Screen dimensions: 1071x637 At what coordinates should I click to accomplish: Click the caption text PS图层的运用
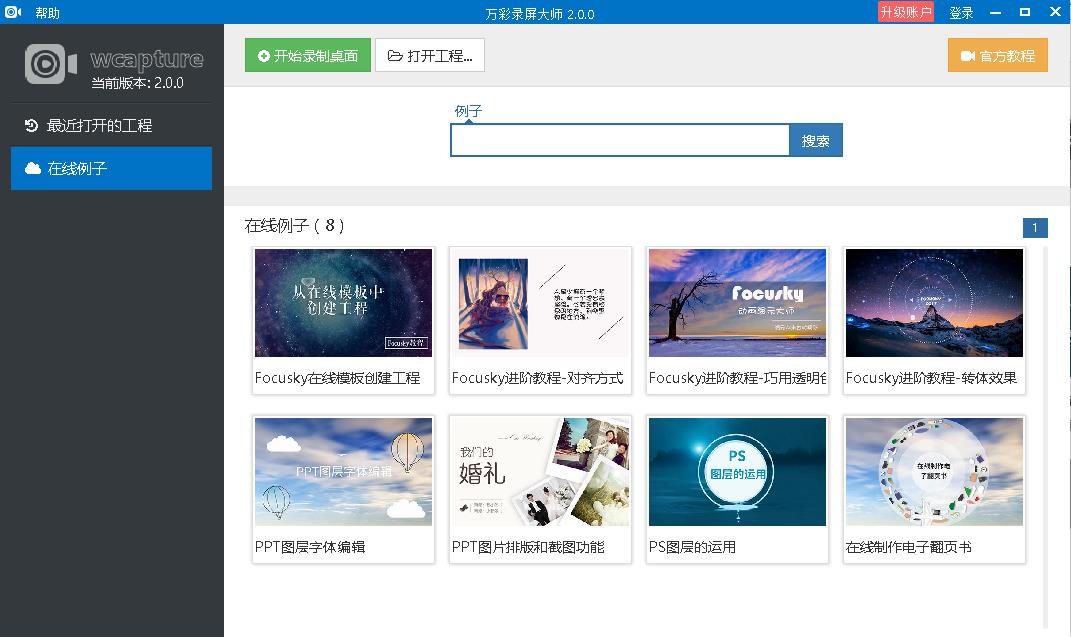point(692,547)
